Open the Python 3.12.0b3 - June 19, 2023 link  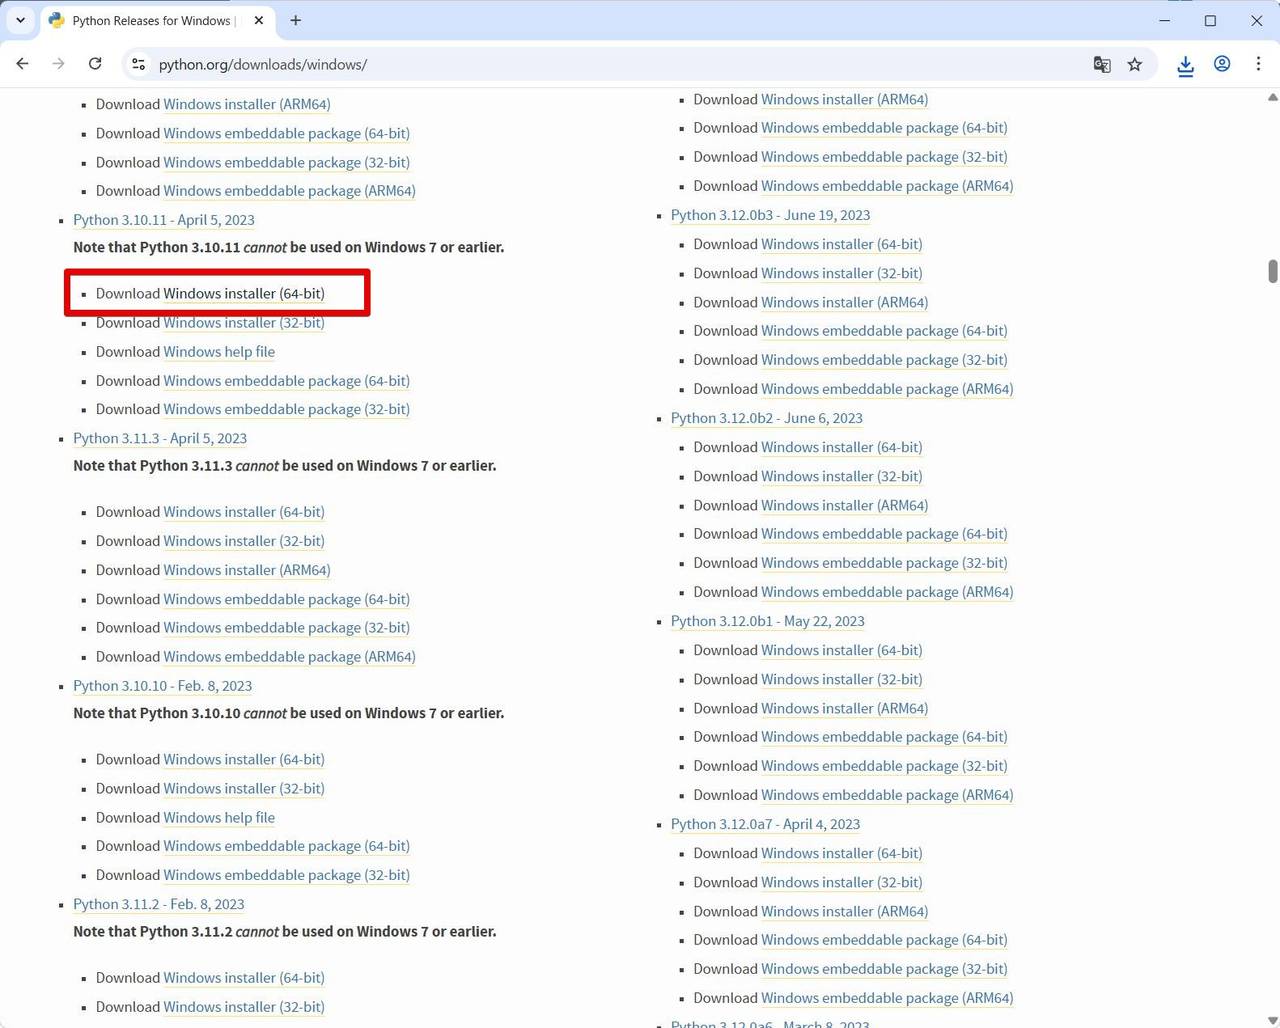[x=771, y=215]
